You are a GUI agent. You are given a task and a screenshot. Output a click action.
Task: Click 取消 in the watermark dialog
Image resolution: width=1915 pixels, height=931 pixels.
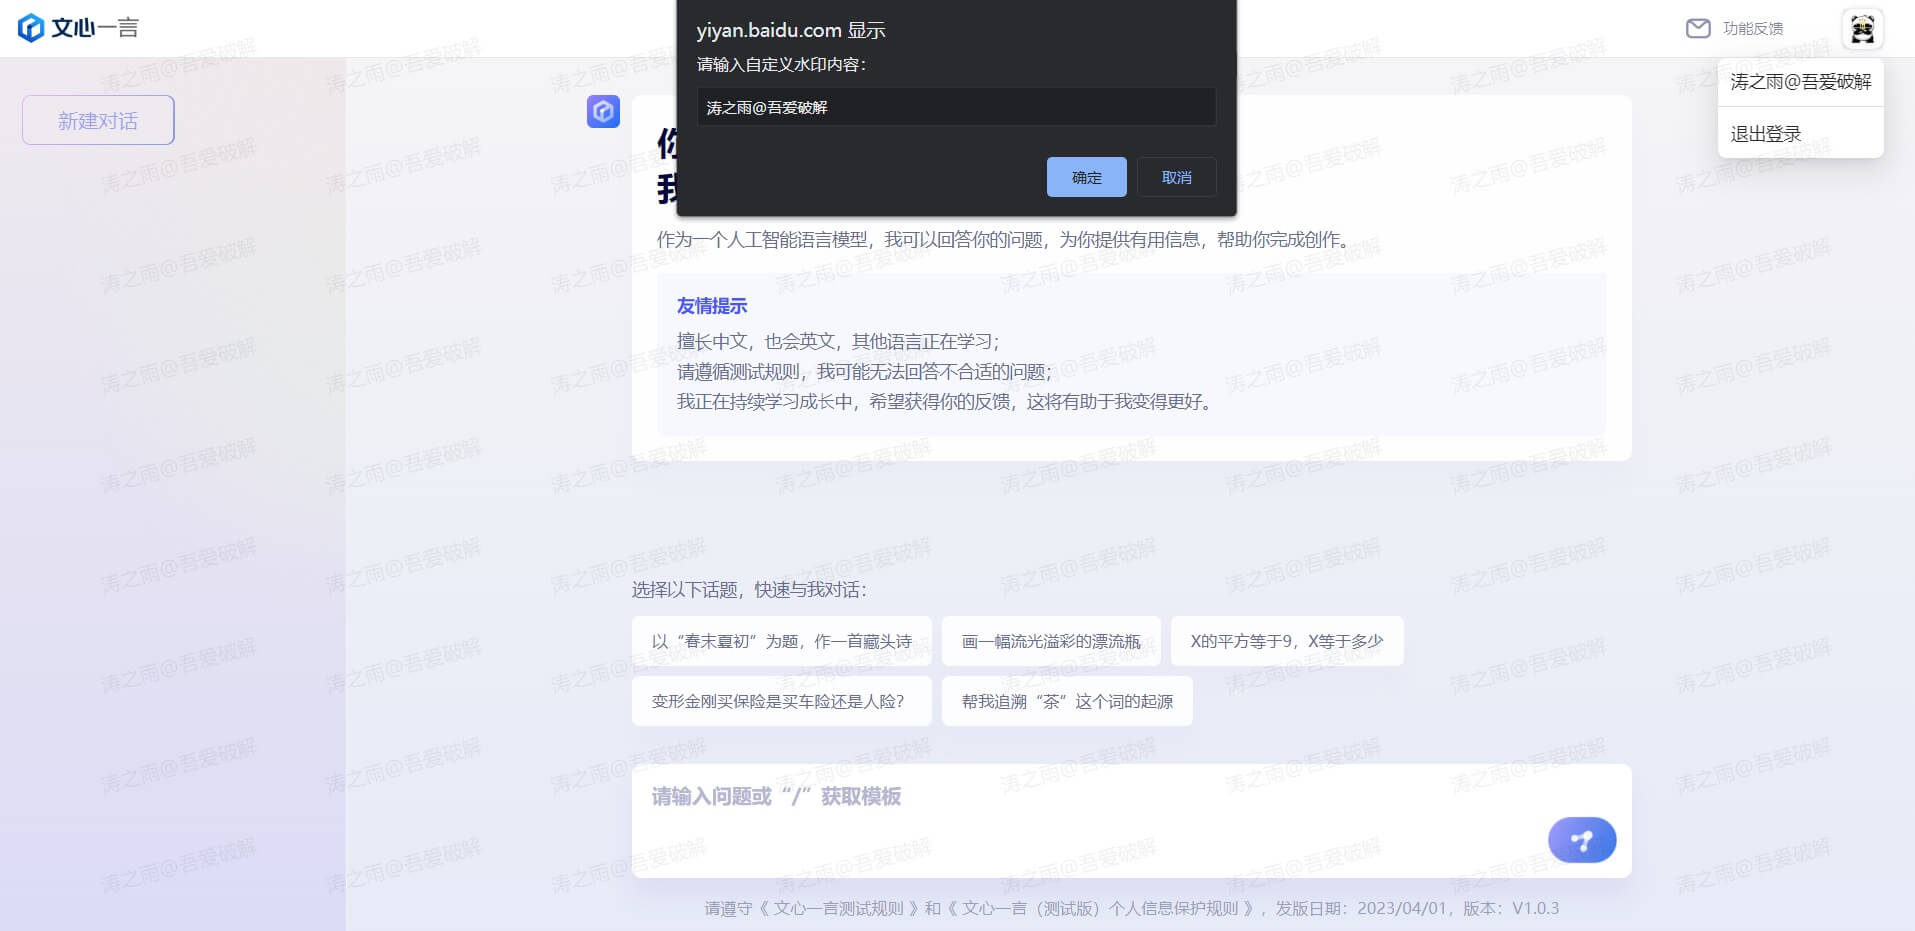pos(1177,177)
